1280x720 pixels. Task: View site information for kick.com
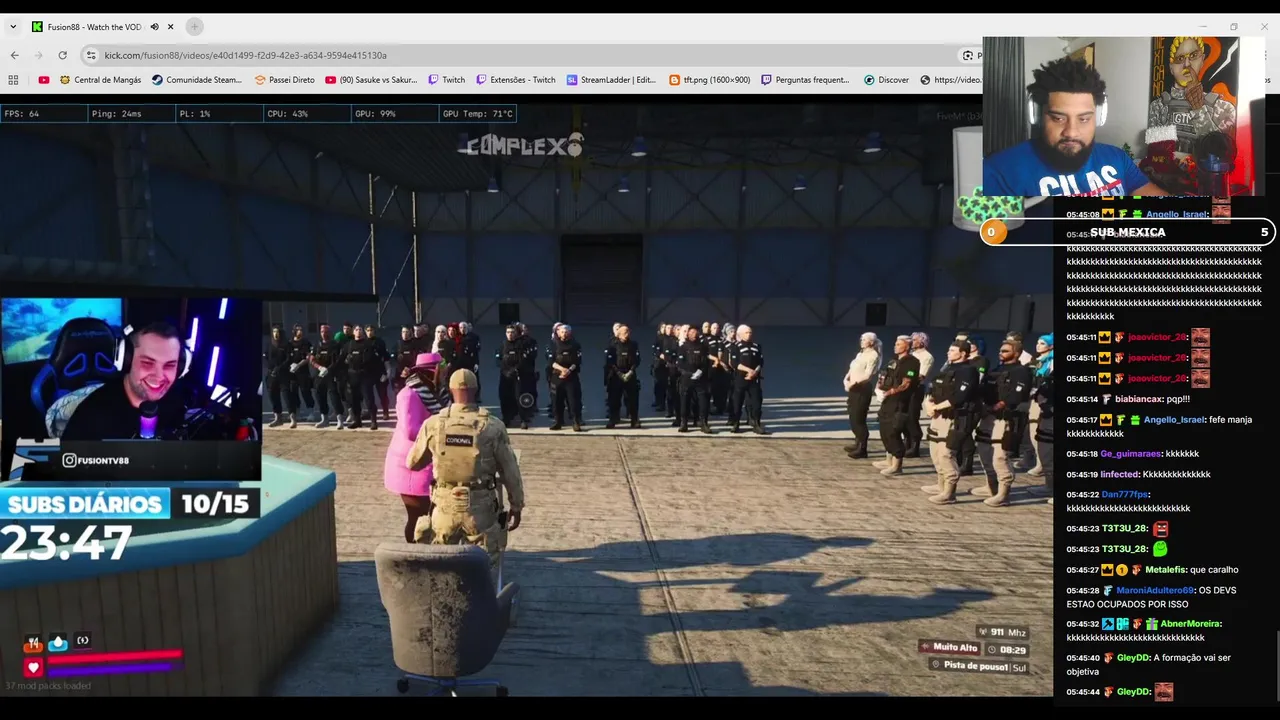(91, 55)
